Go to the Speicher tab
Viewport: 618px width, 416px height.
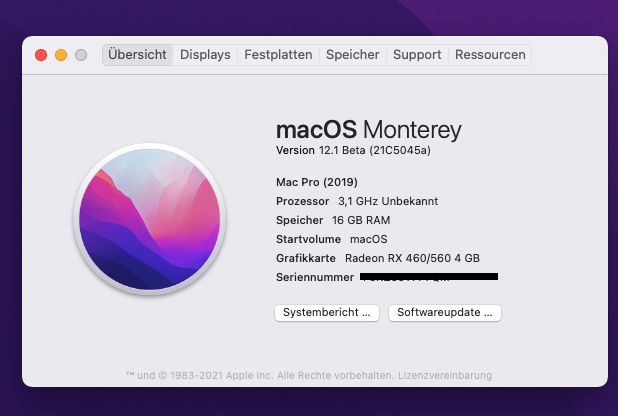[x=352, y=54]
